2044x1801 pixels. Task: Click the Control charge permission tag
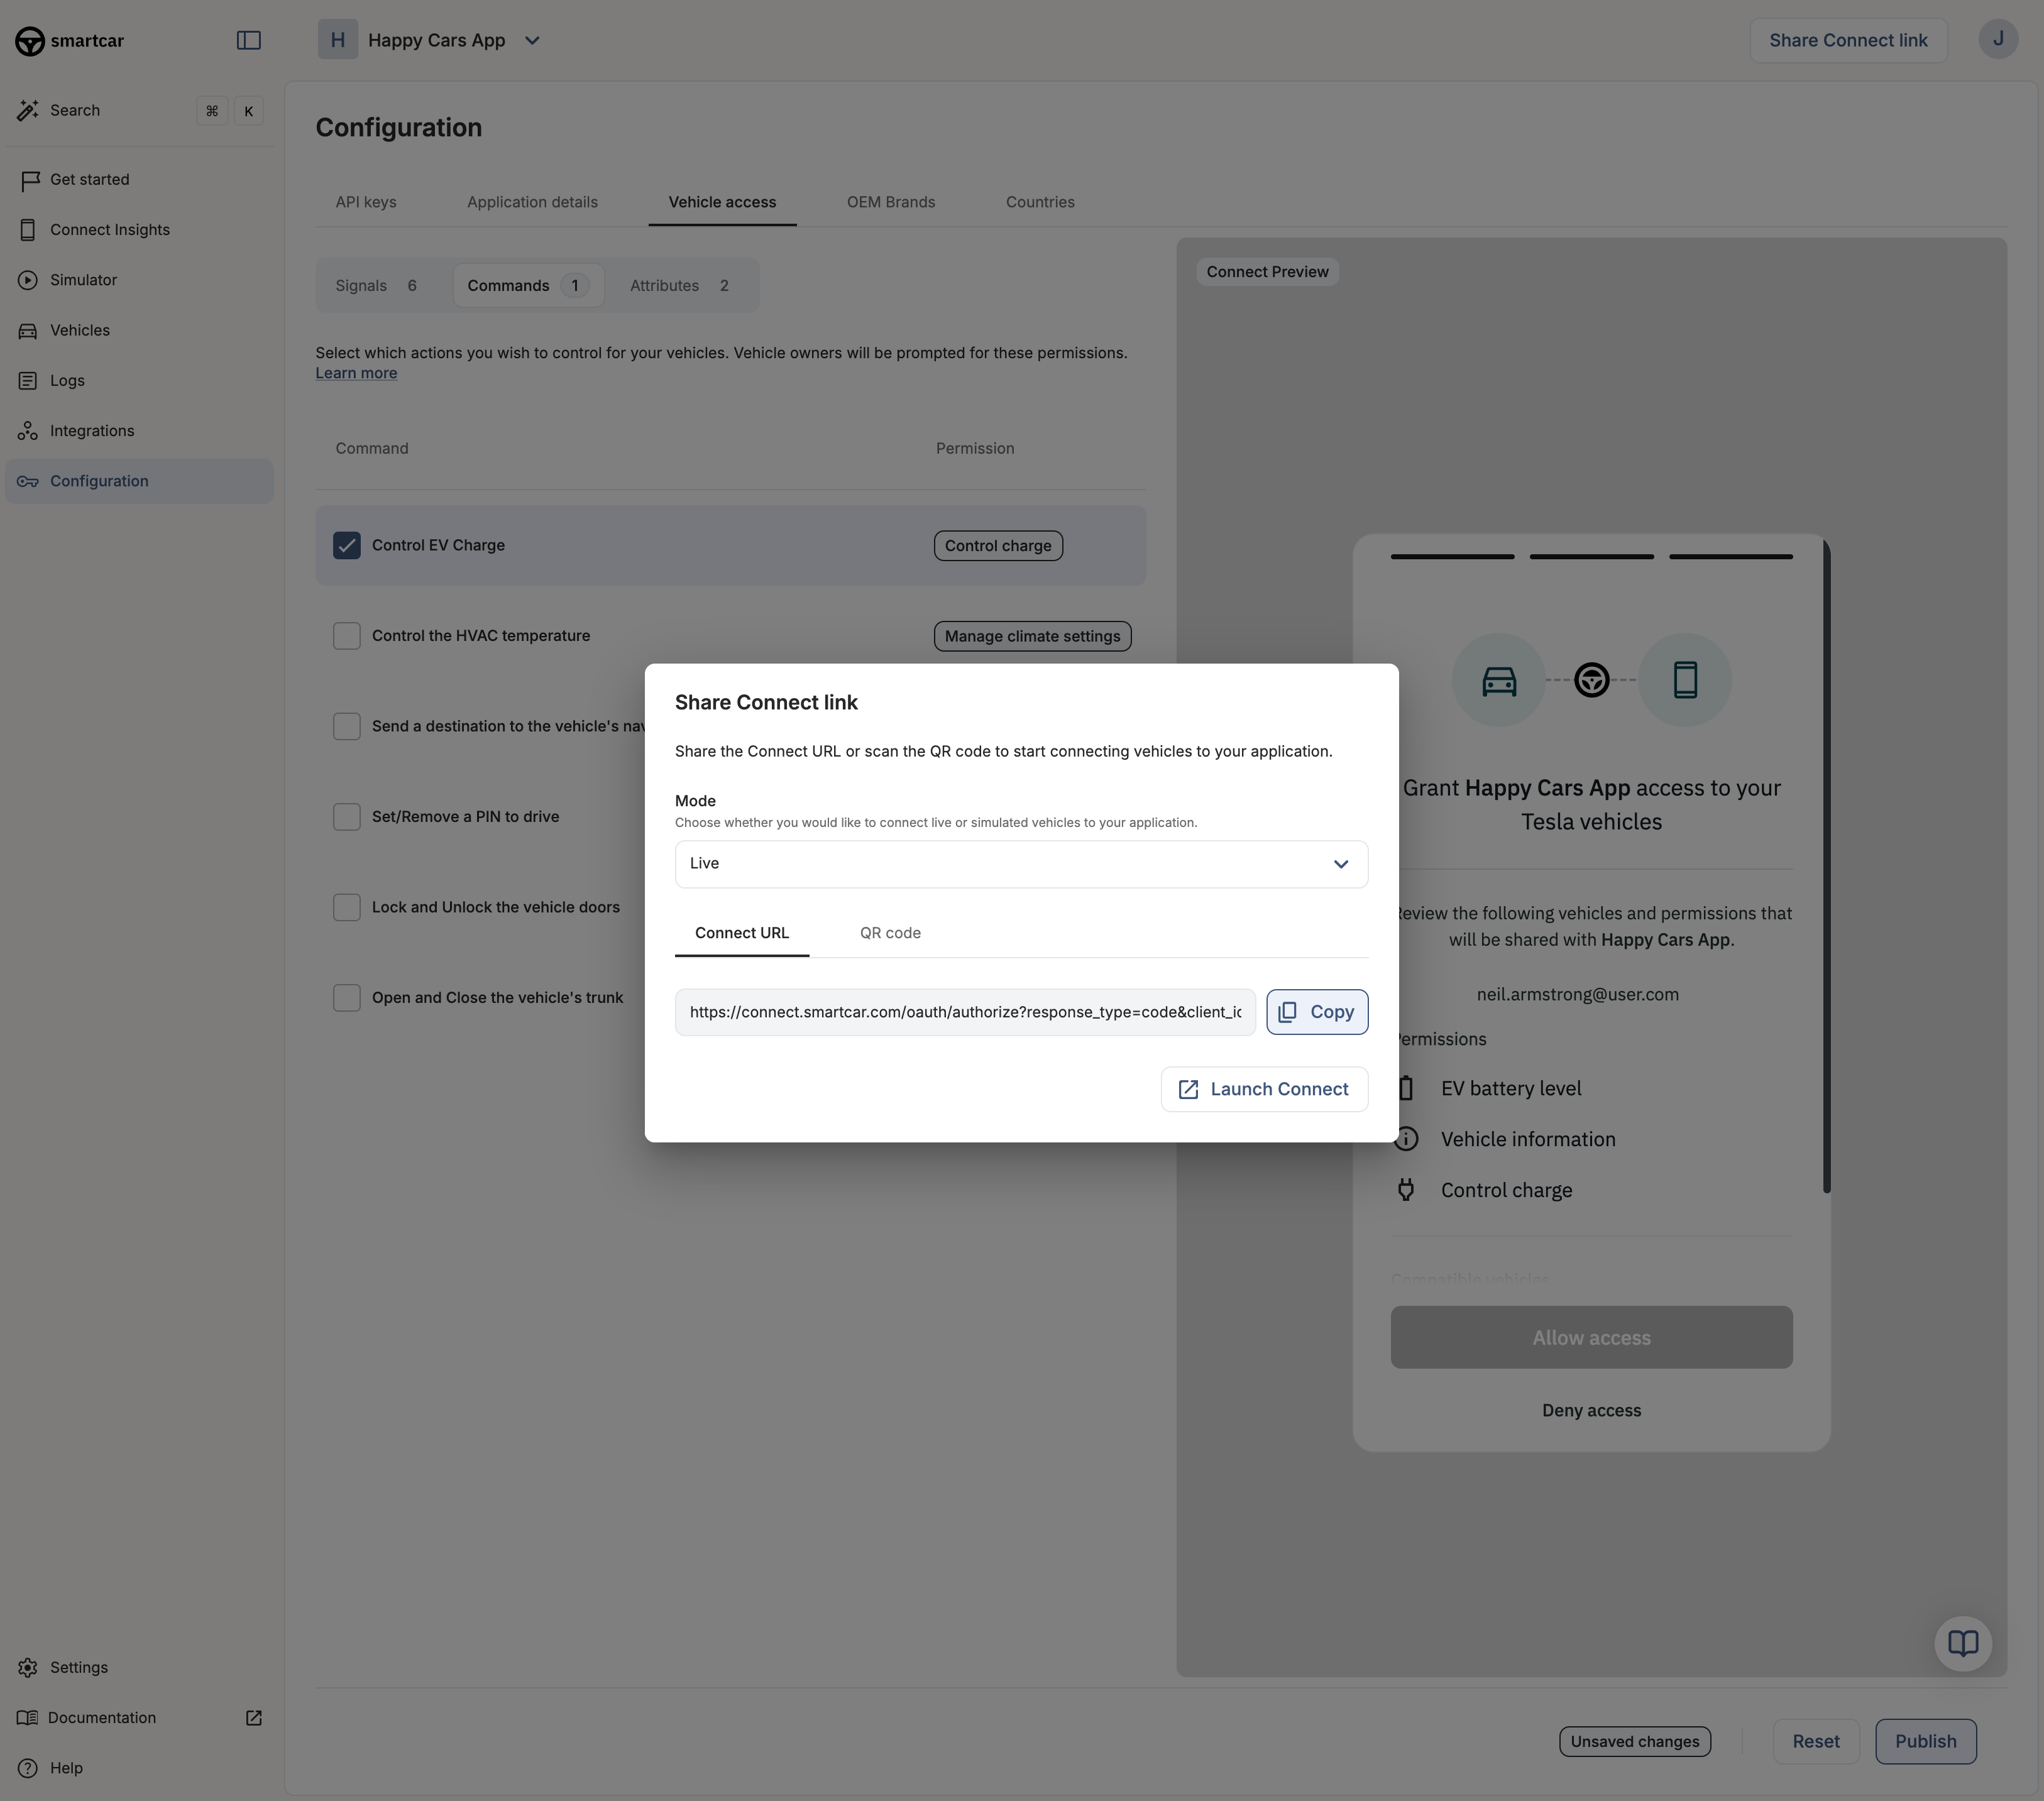pos(998,546)
